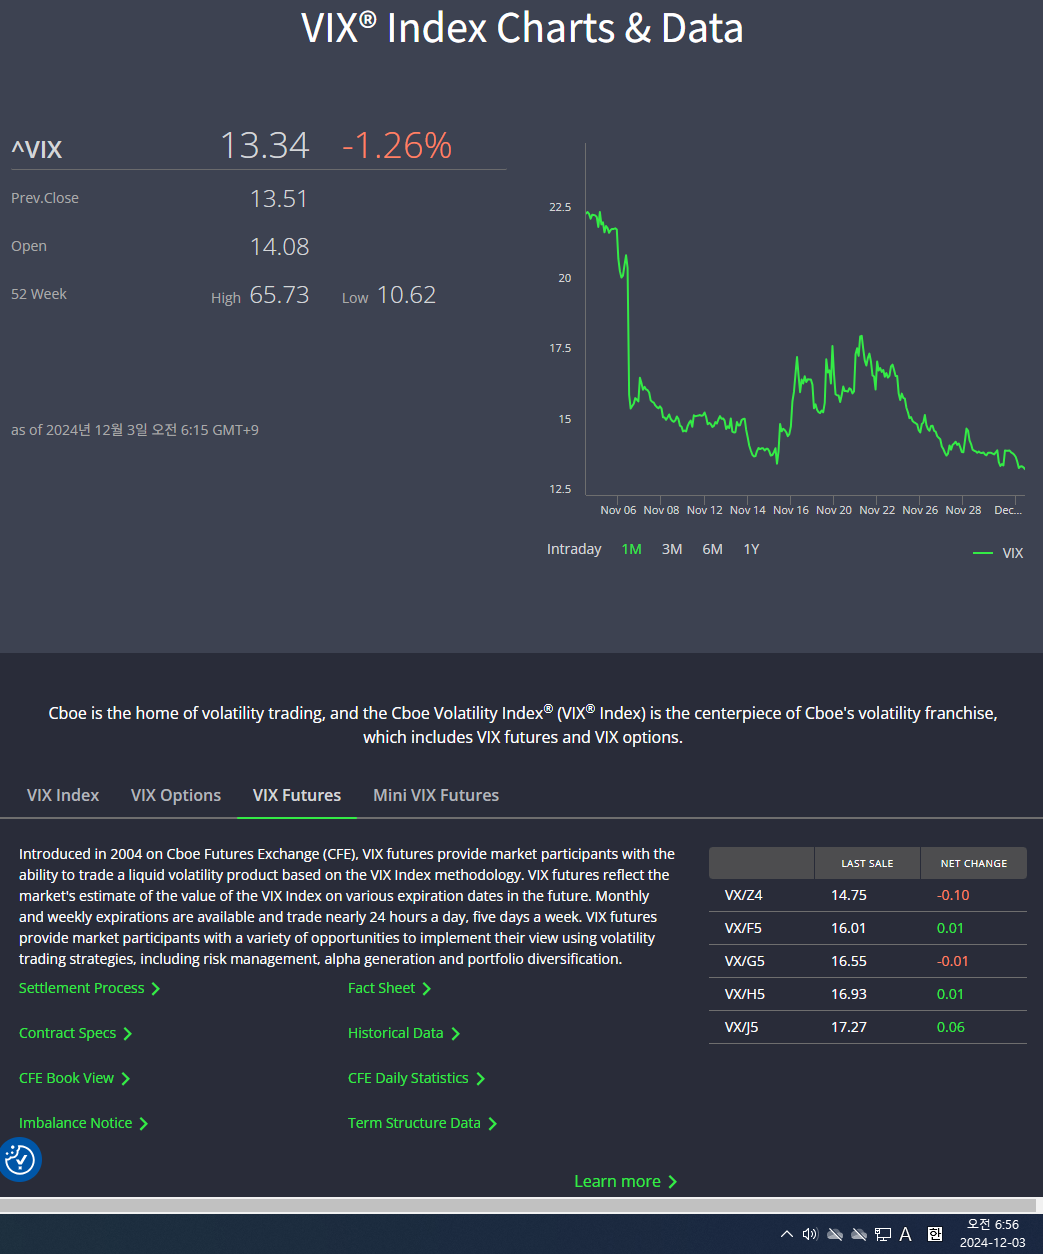Click the 16.55 last sale value
Screen dimensions: 1043x1254
tap(849, 961)
